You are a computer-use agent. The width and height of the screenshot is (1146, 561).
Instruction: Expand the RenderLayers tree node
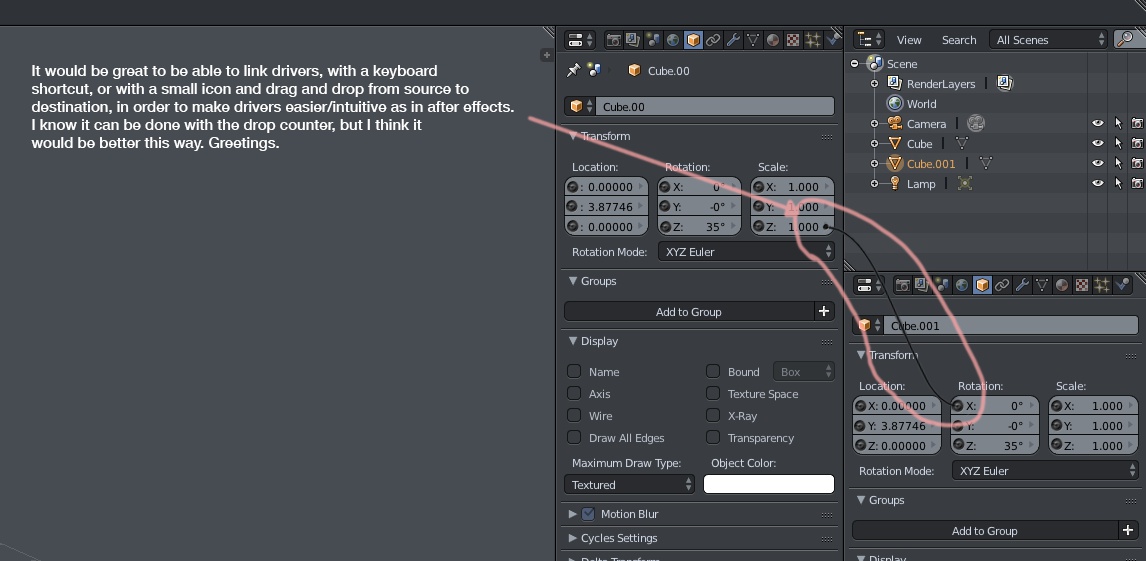pyautogui.click(x=874, y=83)
